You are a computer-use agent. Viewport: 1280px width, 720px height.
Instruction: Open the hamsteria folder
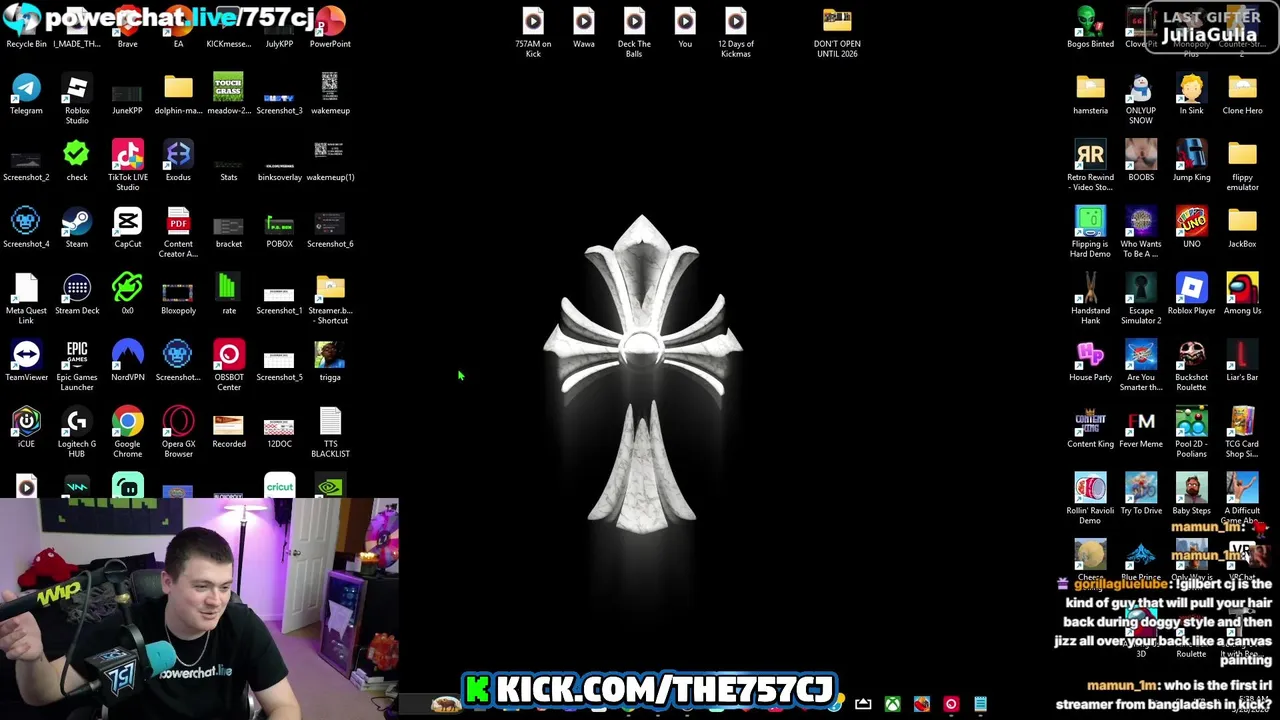click(x=1090, y=94)
